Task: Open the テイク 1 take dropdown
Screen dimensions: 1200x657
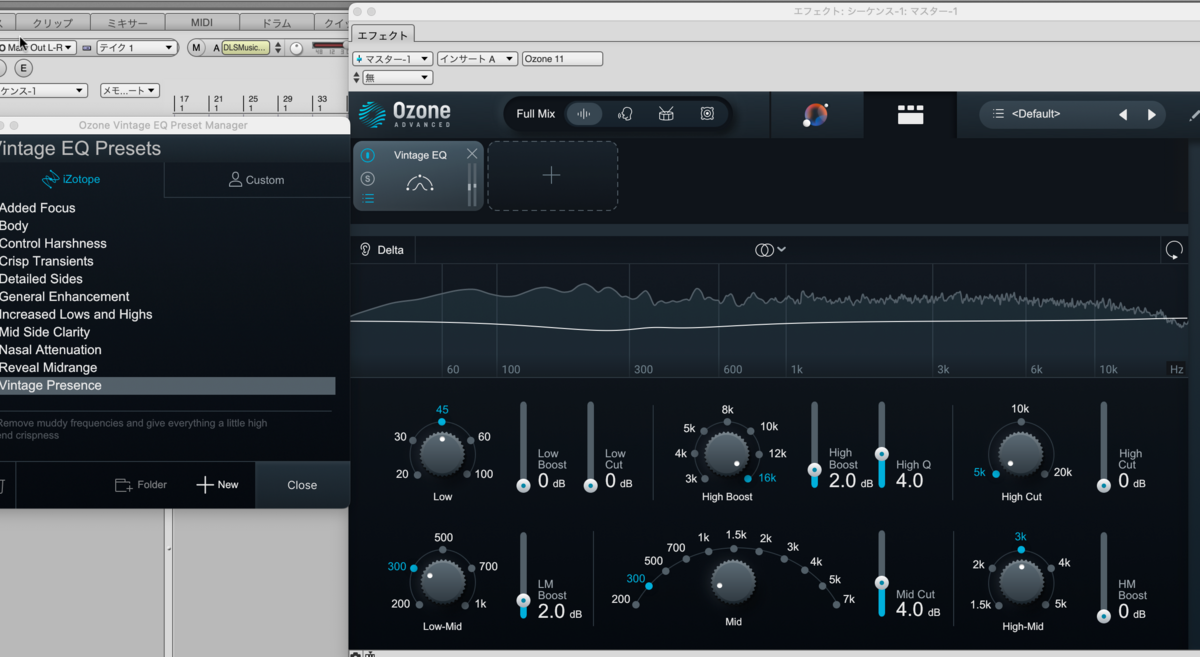Action: [137, 48]
